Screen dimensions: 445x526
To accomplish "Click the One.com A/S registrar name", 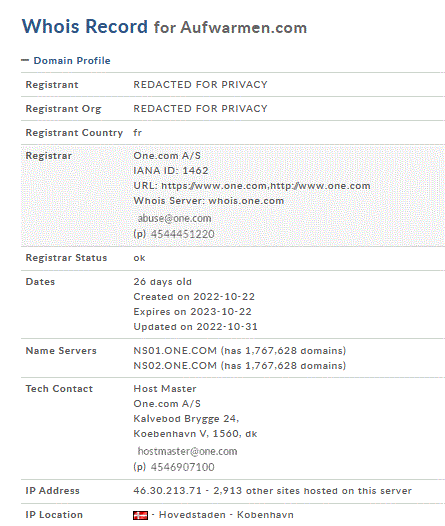I will point(167,156).
